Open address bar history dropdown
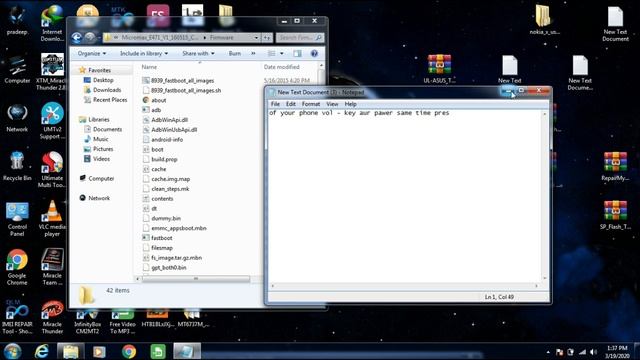 pos(256,38)
